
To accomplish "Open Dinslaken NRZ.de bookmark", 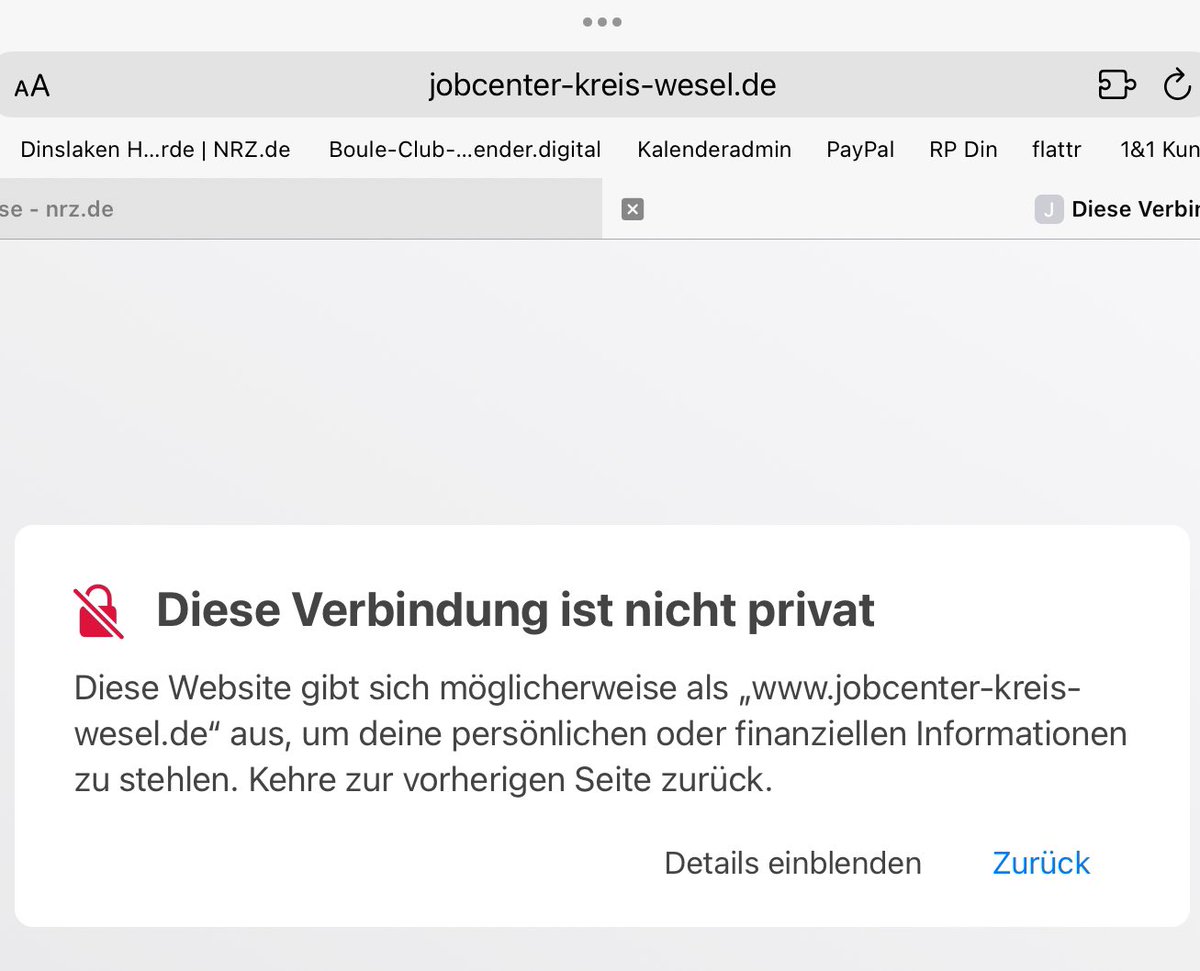I will click(155, 150).
